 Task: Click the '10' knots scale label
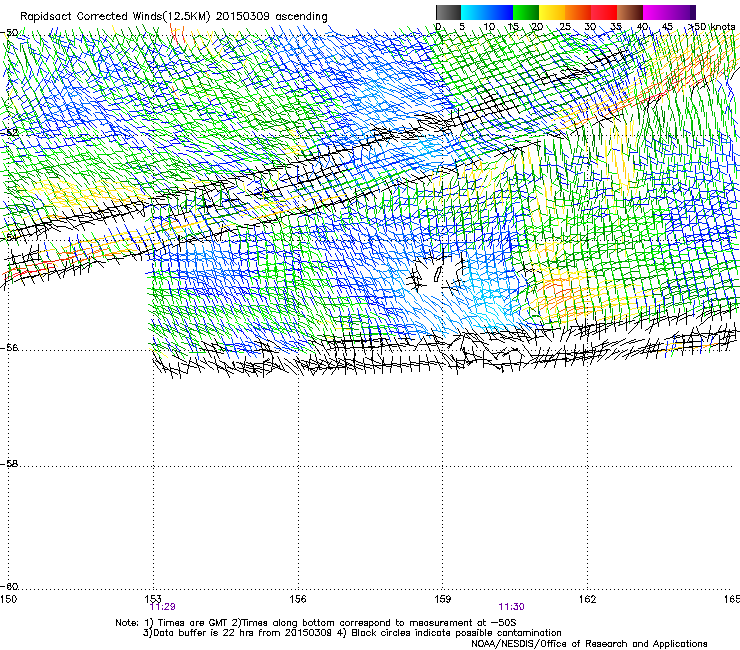[x=489, y=27]
